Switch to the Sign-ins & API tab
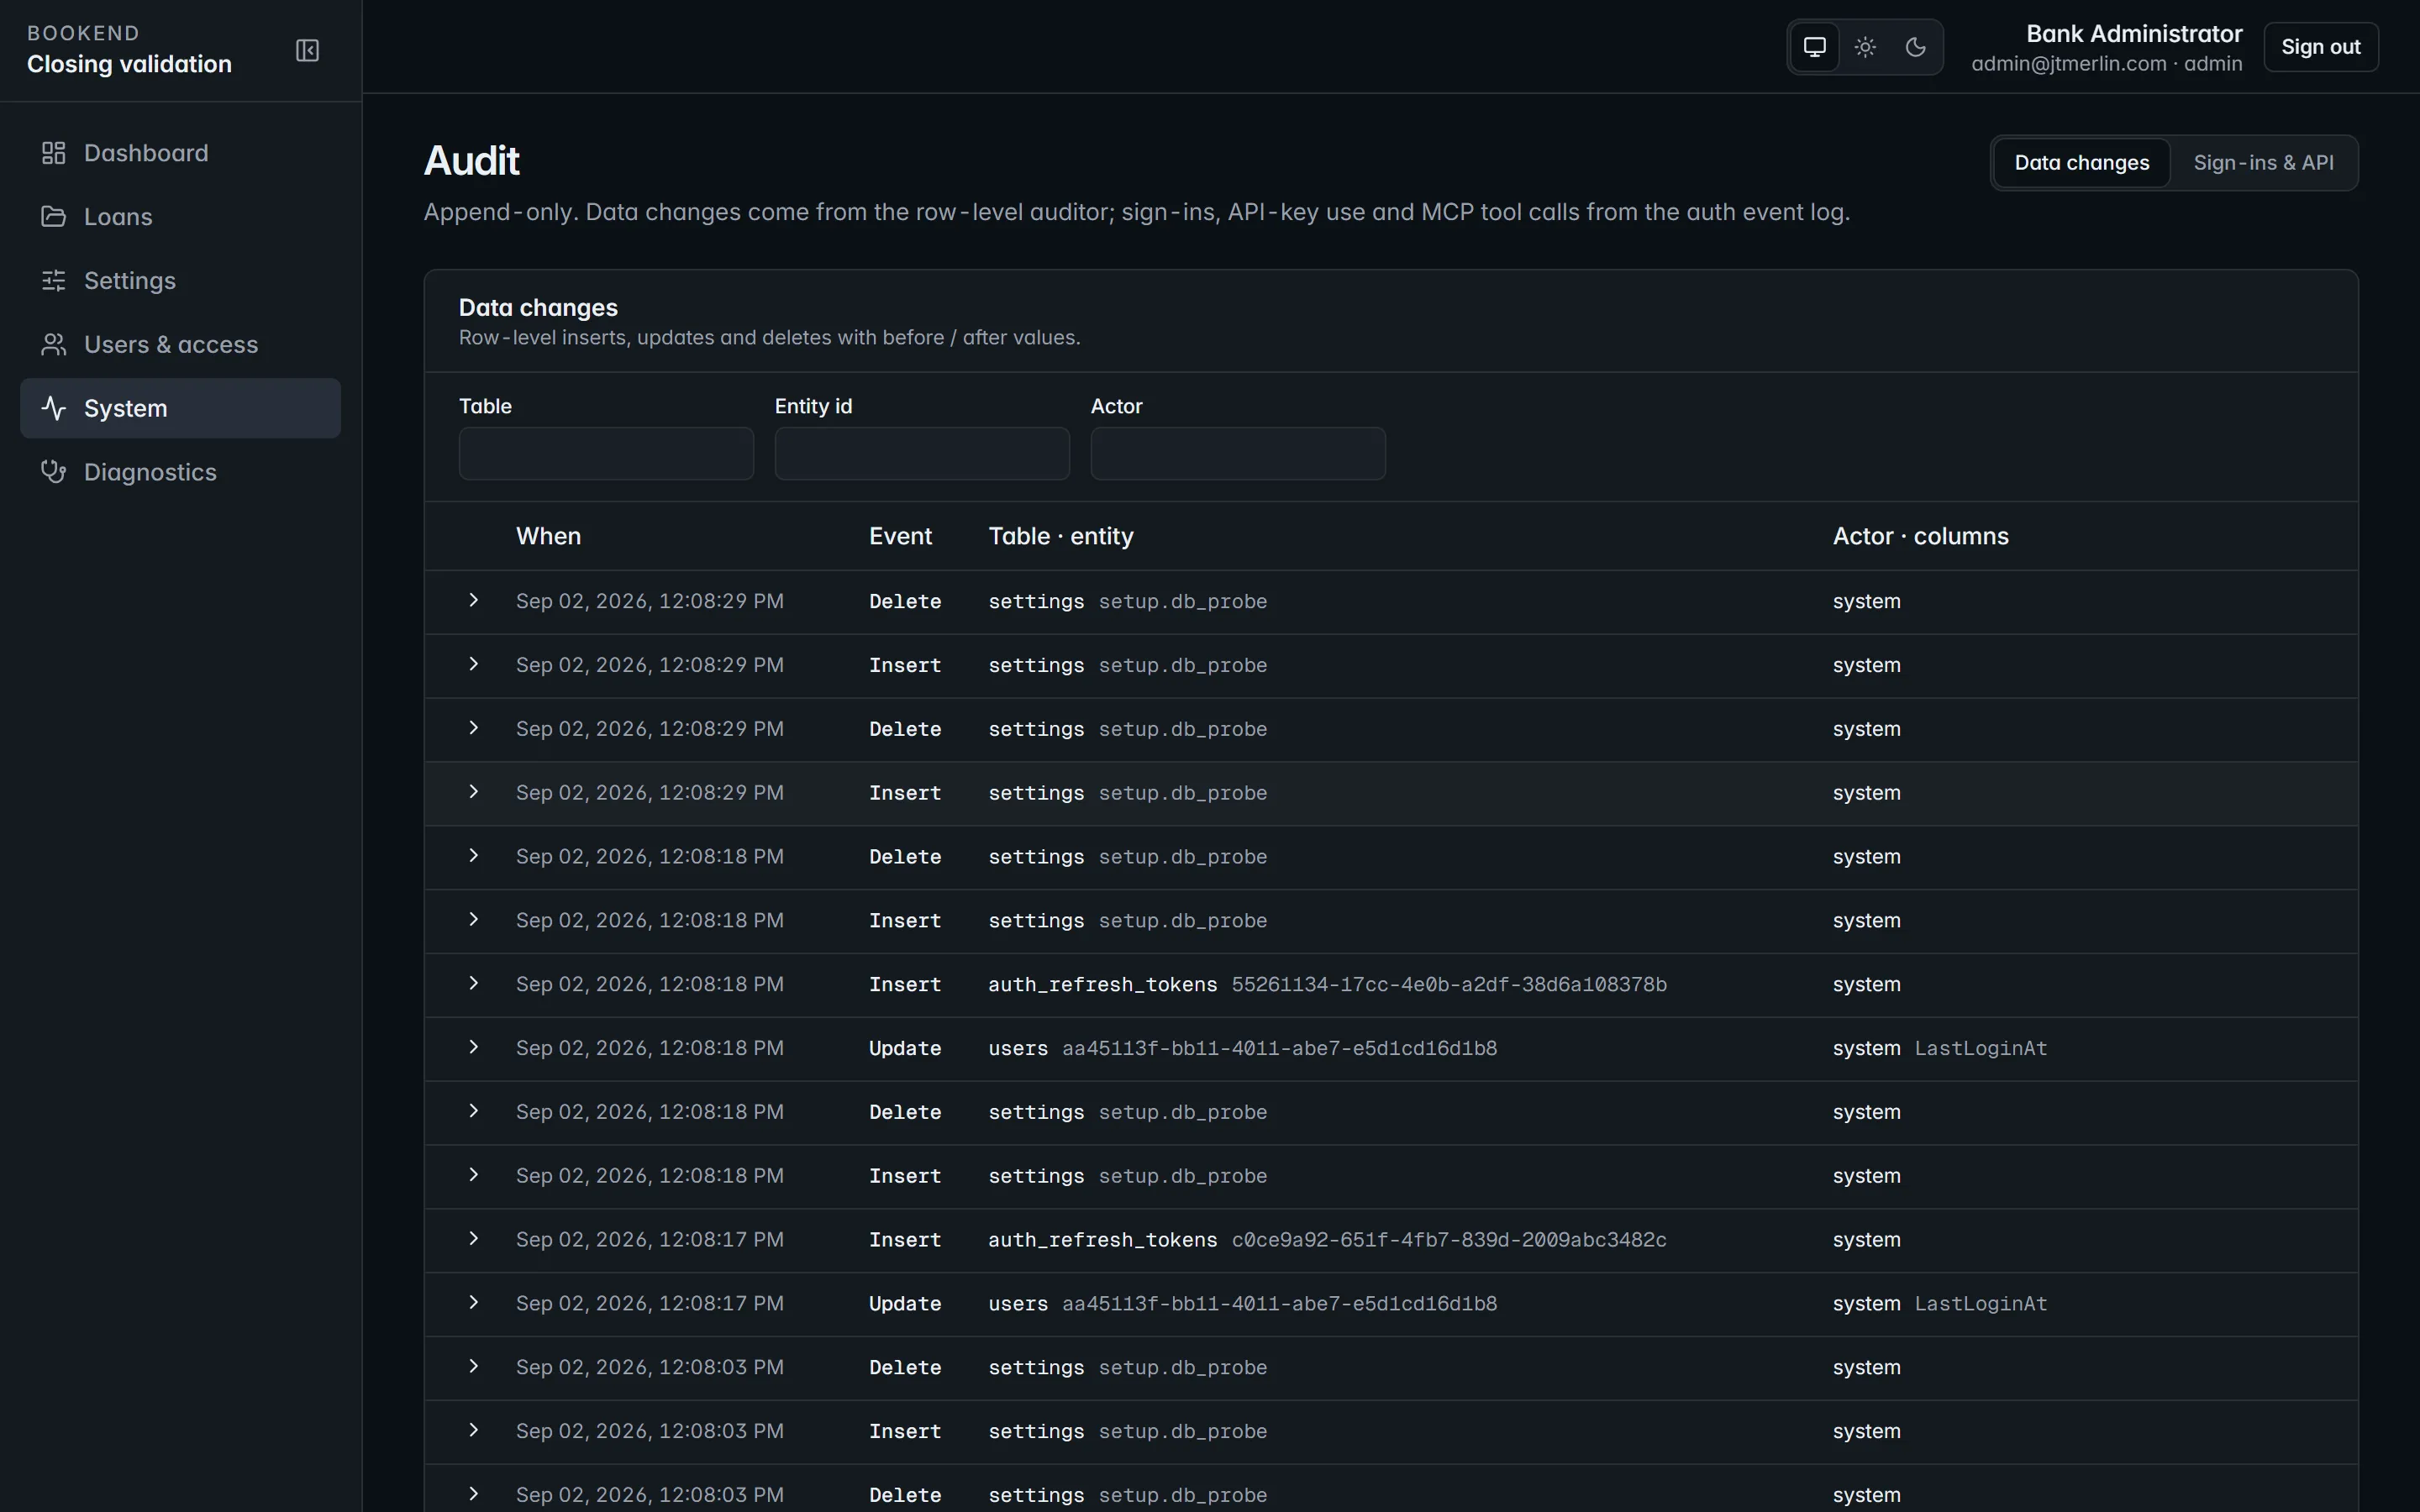The height and width of the screenshot is (1512, 2420). [x=2263, y=163]
